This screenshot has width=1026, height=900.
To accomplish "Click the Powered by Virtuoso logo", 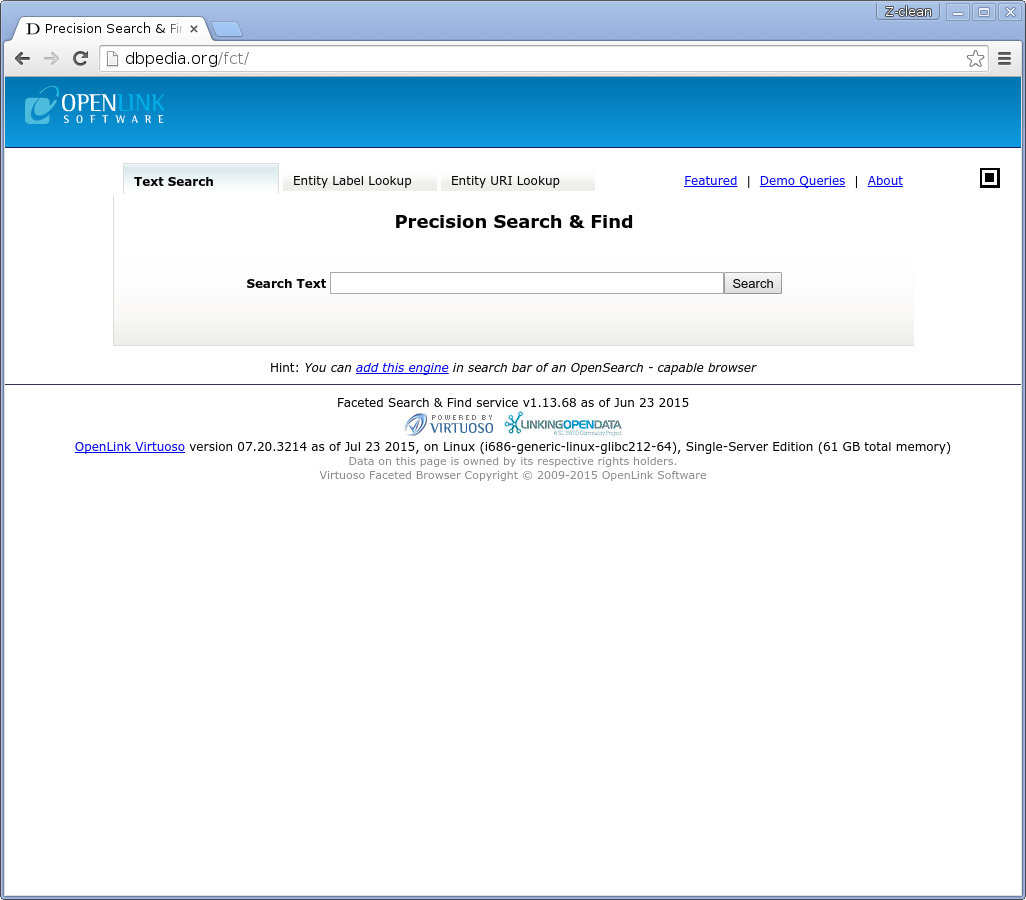I will pos(450,424).
